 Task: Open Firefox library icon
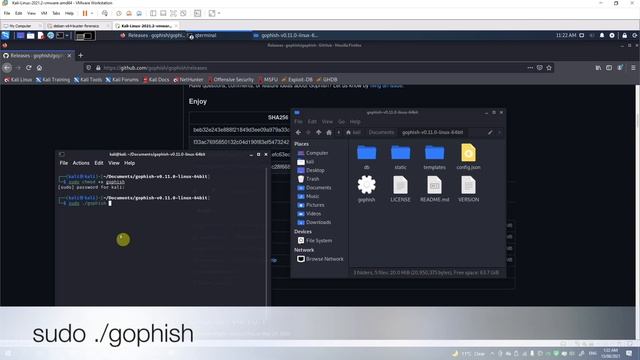click(x=598, y=68)
